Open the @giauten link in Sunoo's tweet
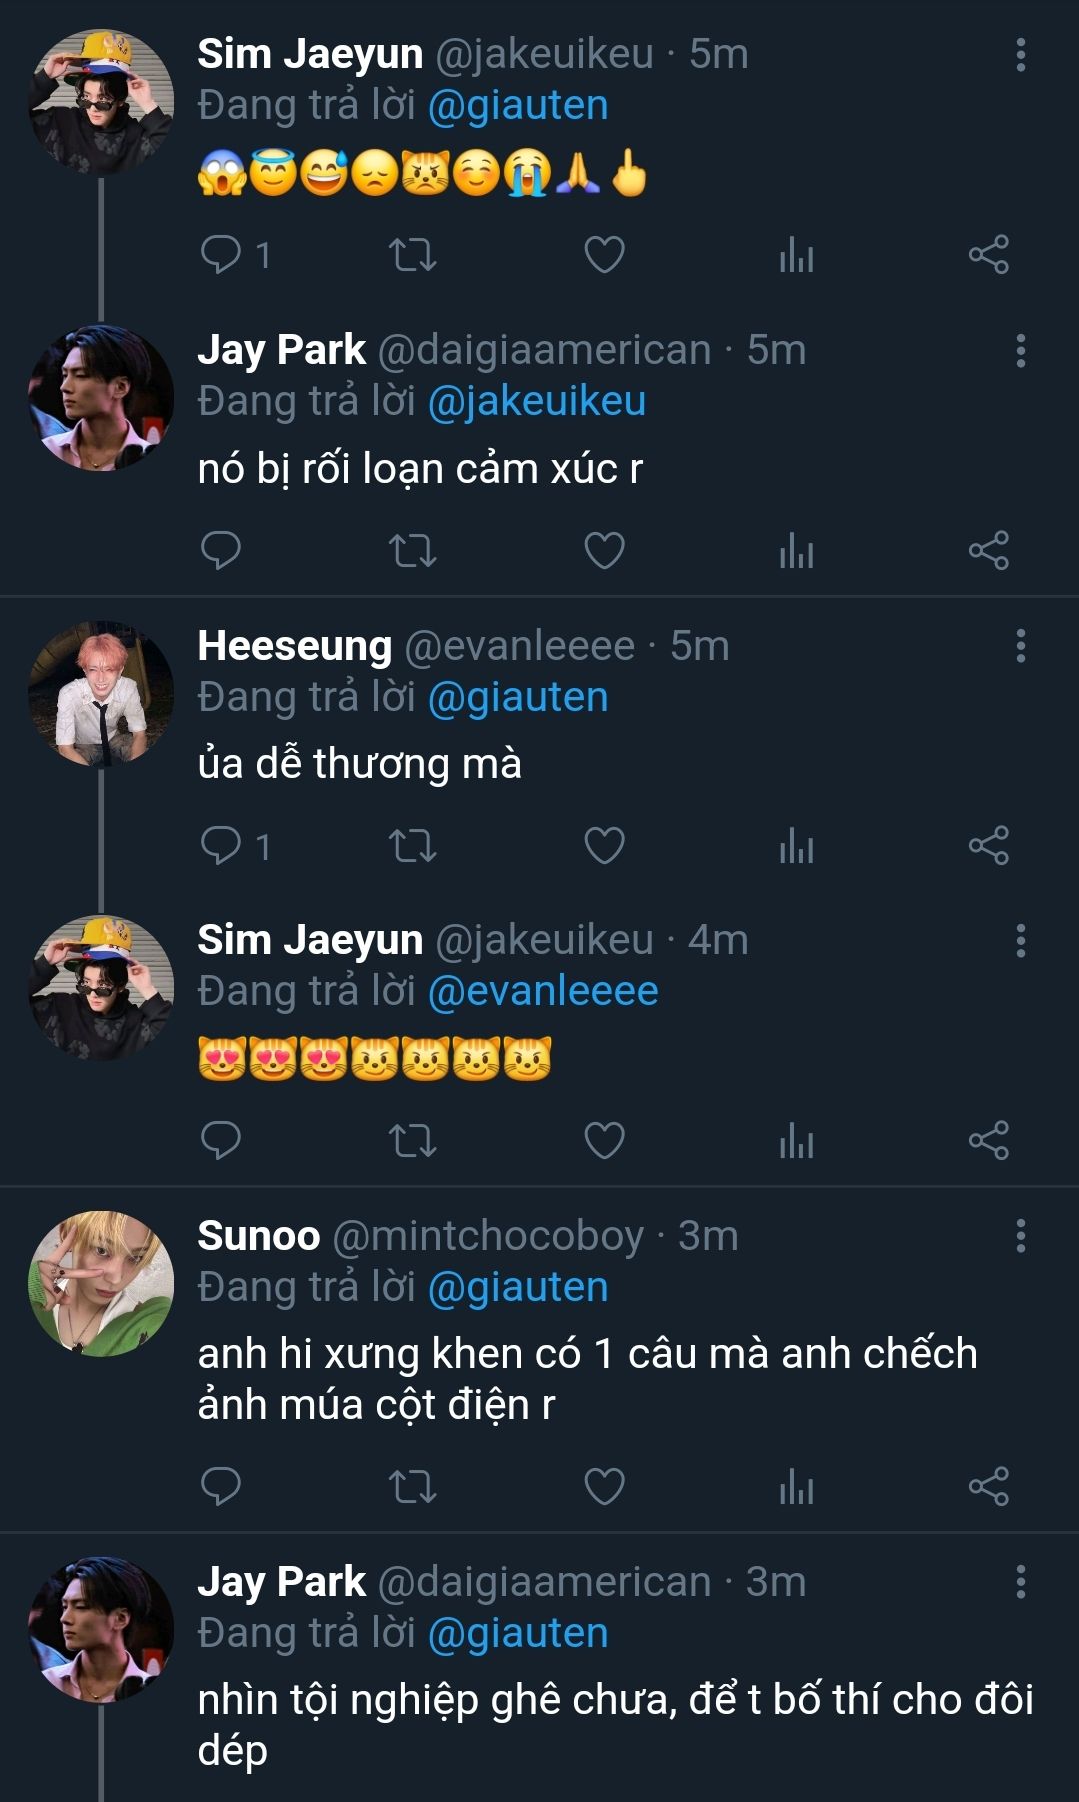Image resolution: width=1079 pixels, height=1802 pixels. coord(518,1287)
